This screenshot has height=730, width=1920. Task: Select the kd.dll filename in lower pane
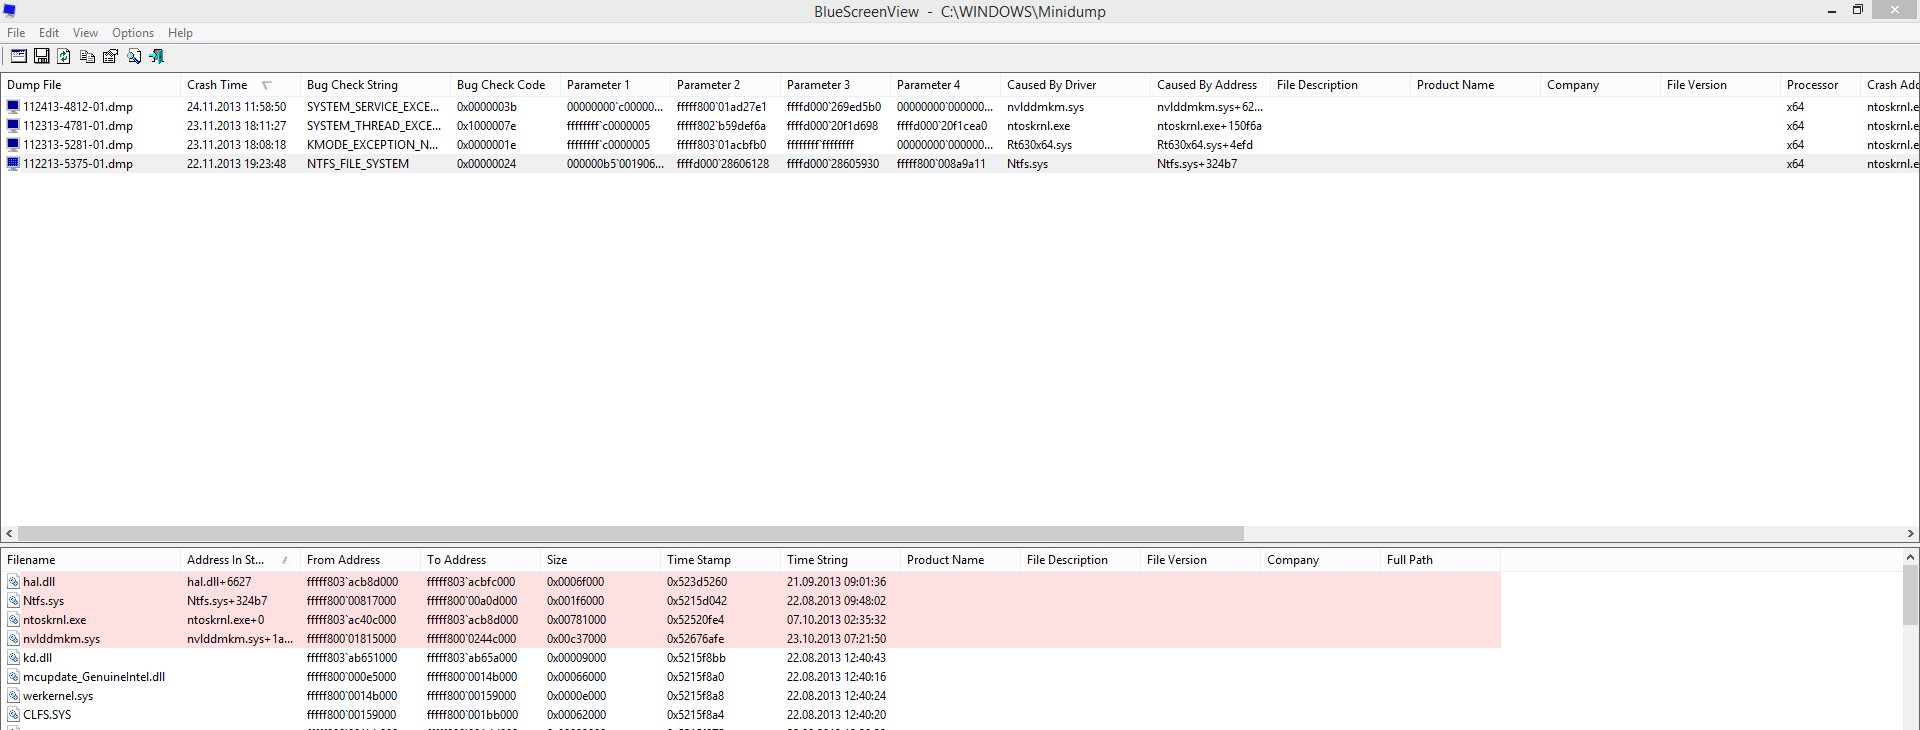pyautogui.click(x=37, y=657)
